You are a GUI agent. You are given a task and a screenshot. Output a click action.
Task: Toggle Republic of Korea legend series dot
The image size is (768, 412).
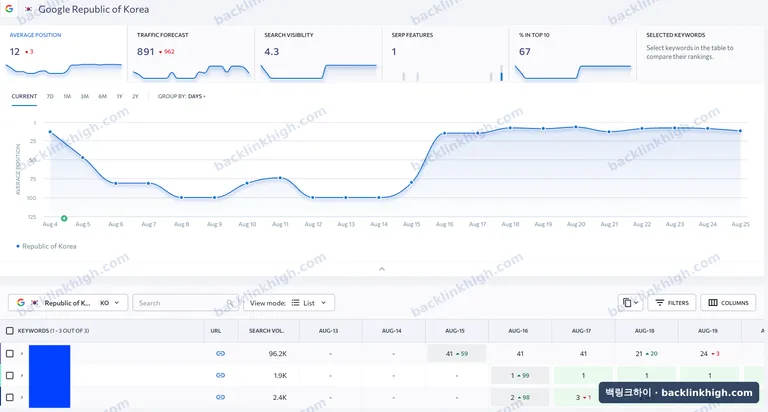point(18,246)
